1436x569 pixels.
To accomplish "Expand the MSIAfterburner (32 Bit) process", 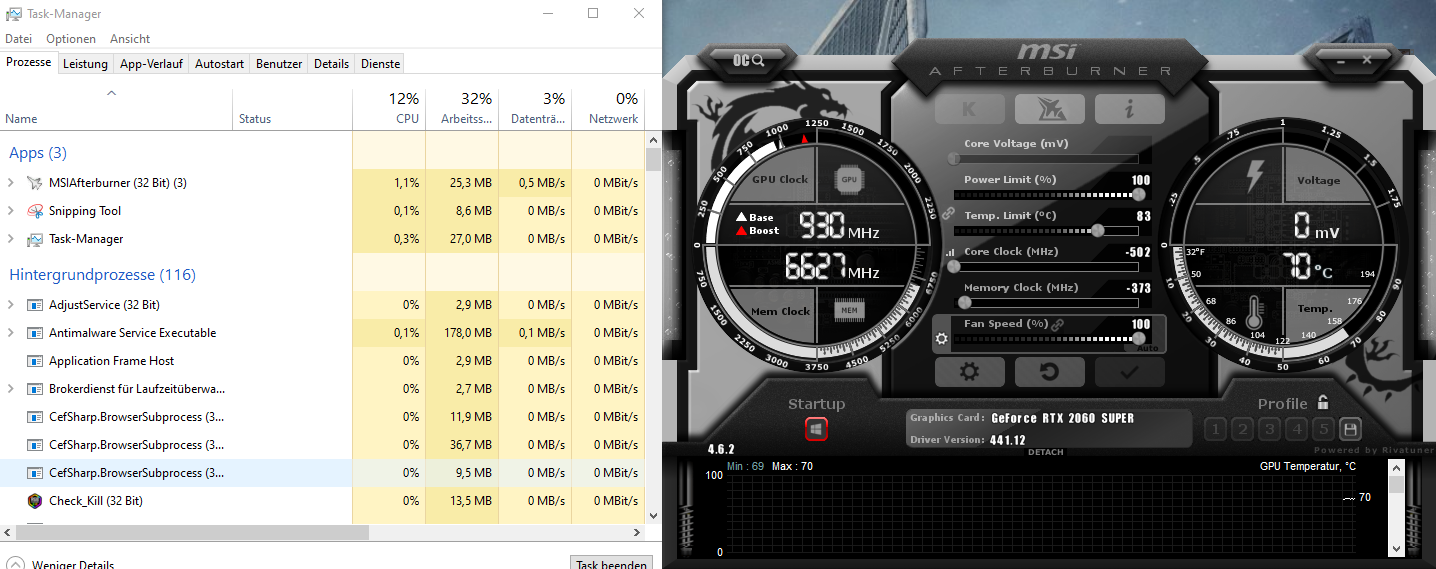I will (x=11, y=183).
